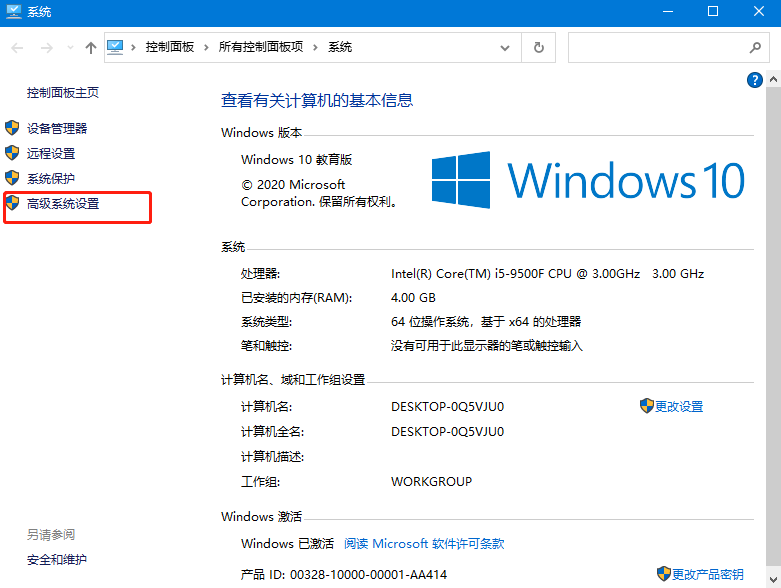Click the 4.00 GB RAM value
The image size is (781, 588).
(x=413, y=298)
